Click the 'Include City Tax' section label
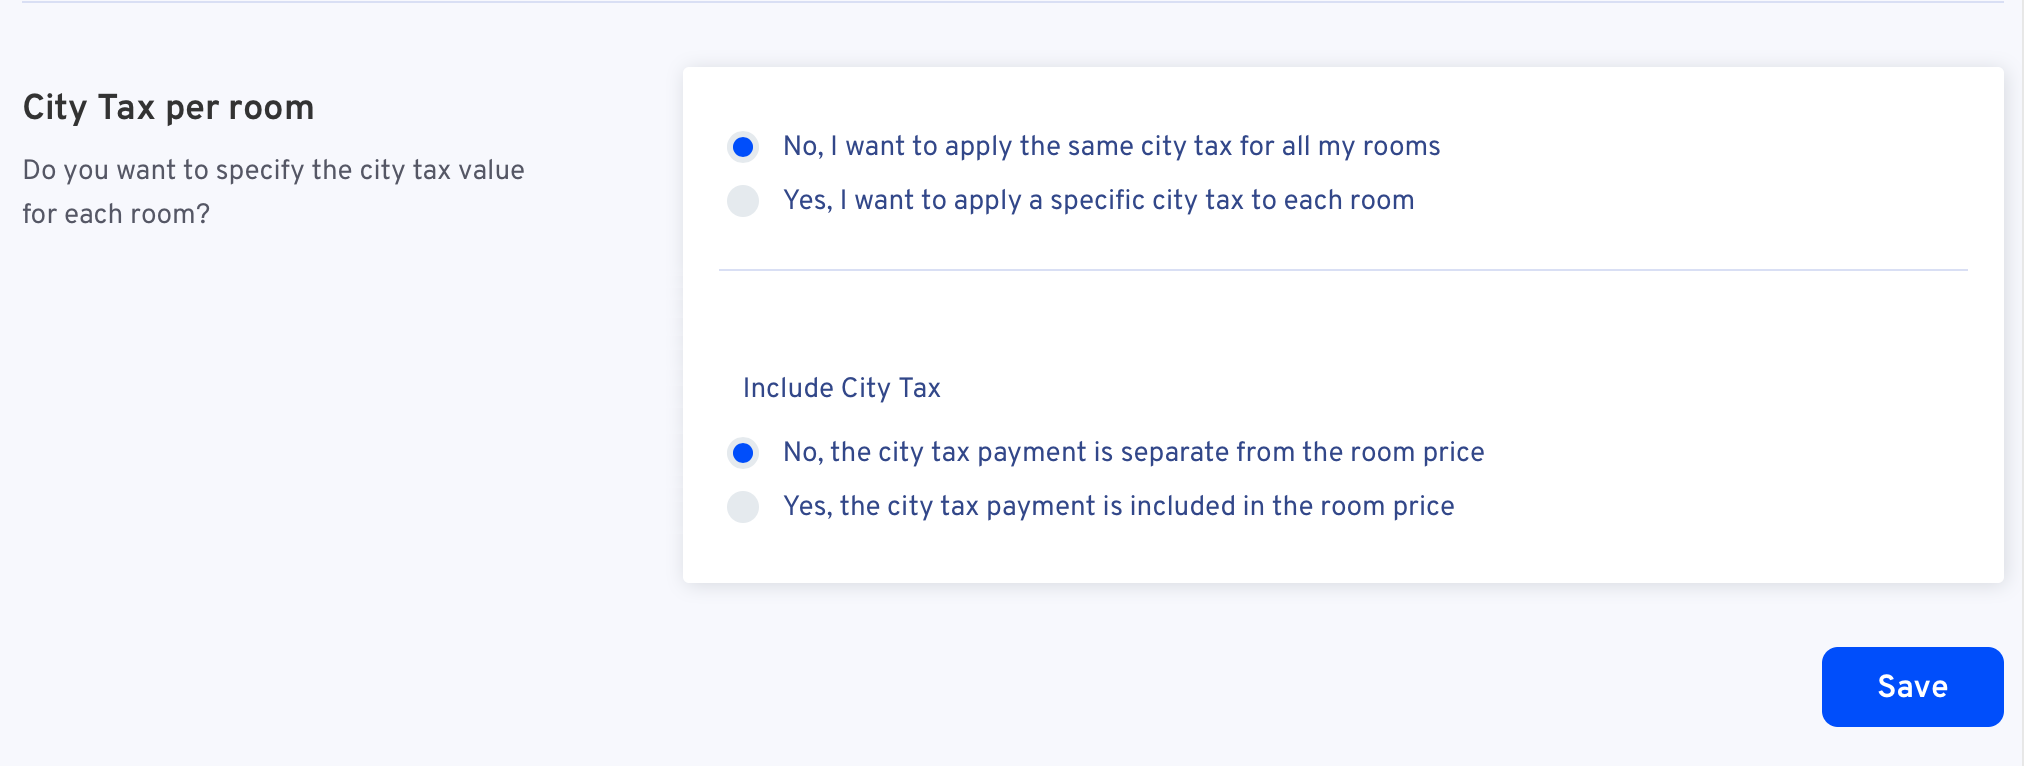 click(841, 388)
